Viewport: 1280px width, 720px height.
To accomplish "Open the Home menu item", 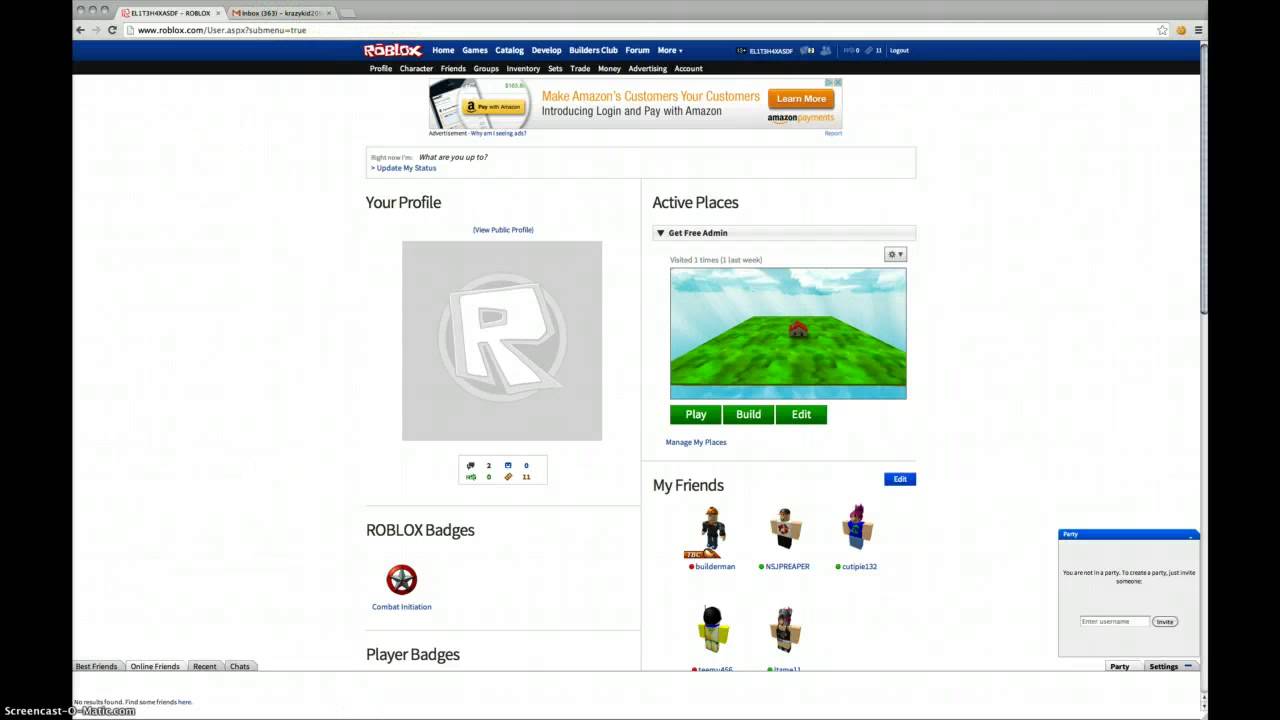I will (x=443, y=50).
